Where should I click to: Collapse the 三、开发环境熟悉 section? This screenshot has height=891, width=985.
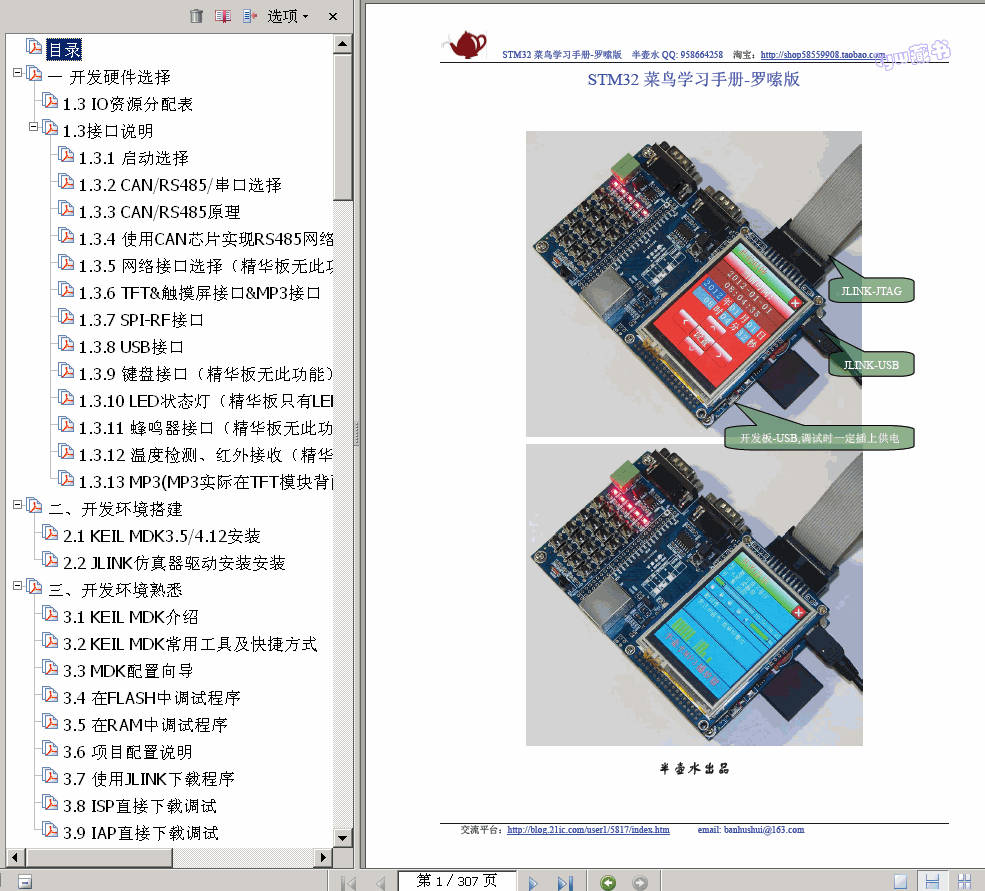click(x=18, y=586)
